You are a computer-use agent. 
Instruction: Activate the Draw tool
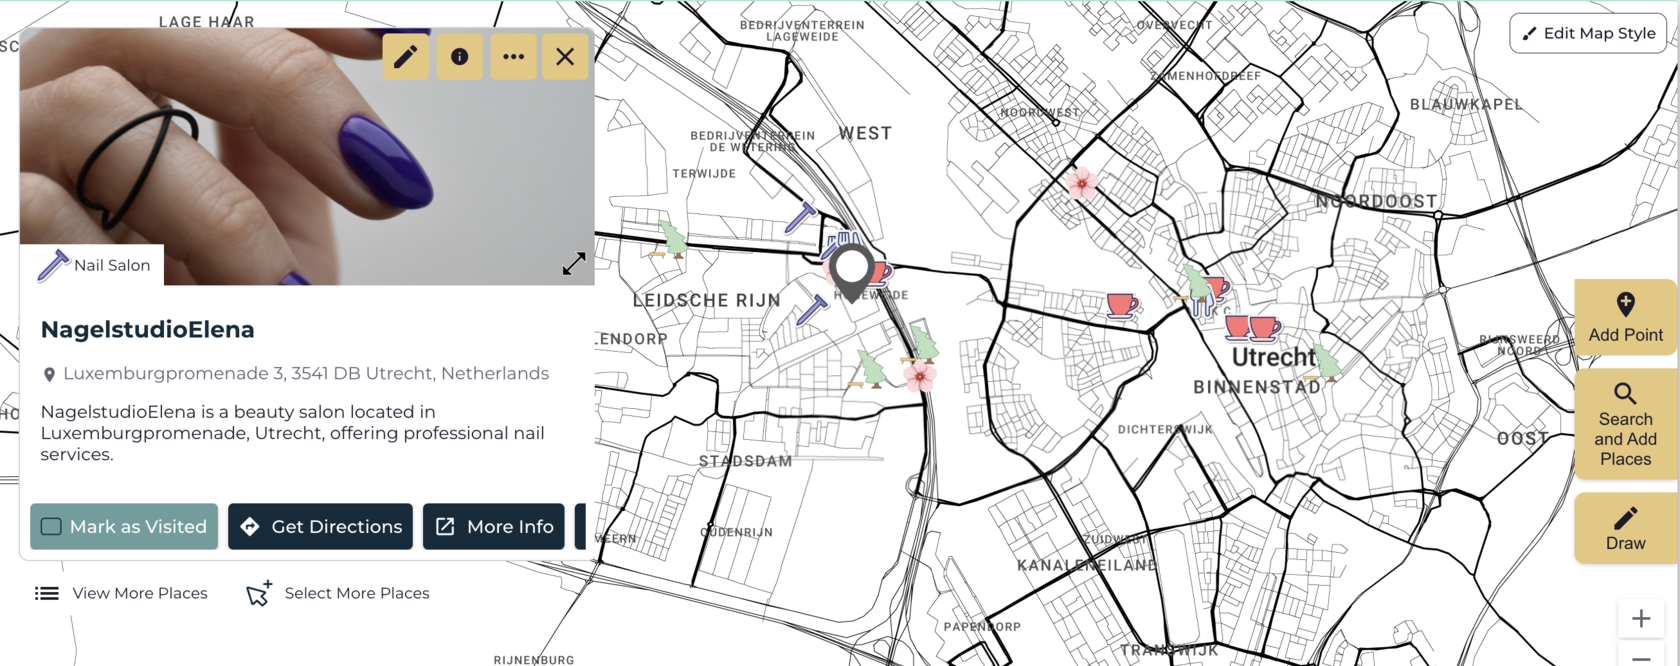pyautogui.click(x=1625, y=528)
